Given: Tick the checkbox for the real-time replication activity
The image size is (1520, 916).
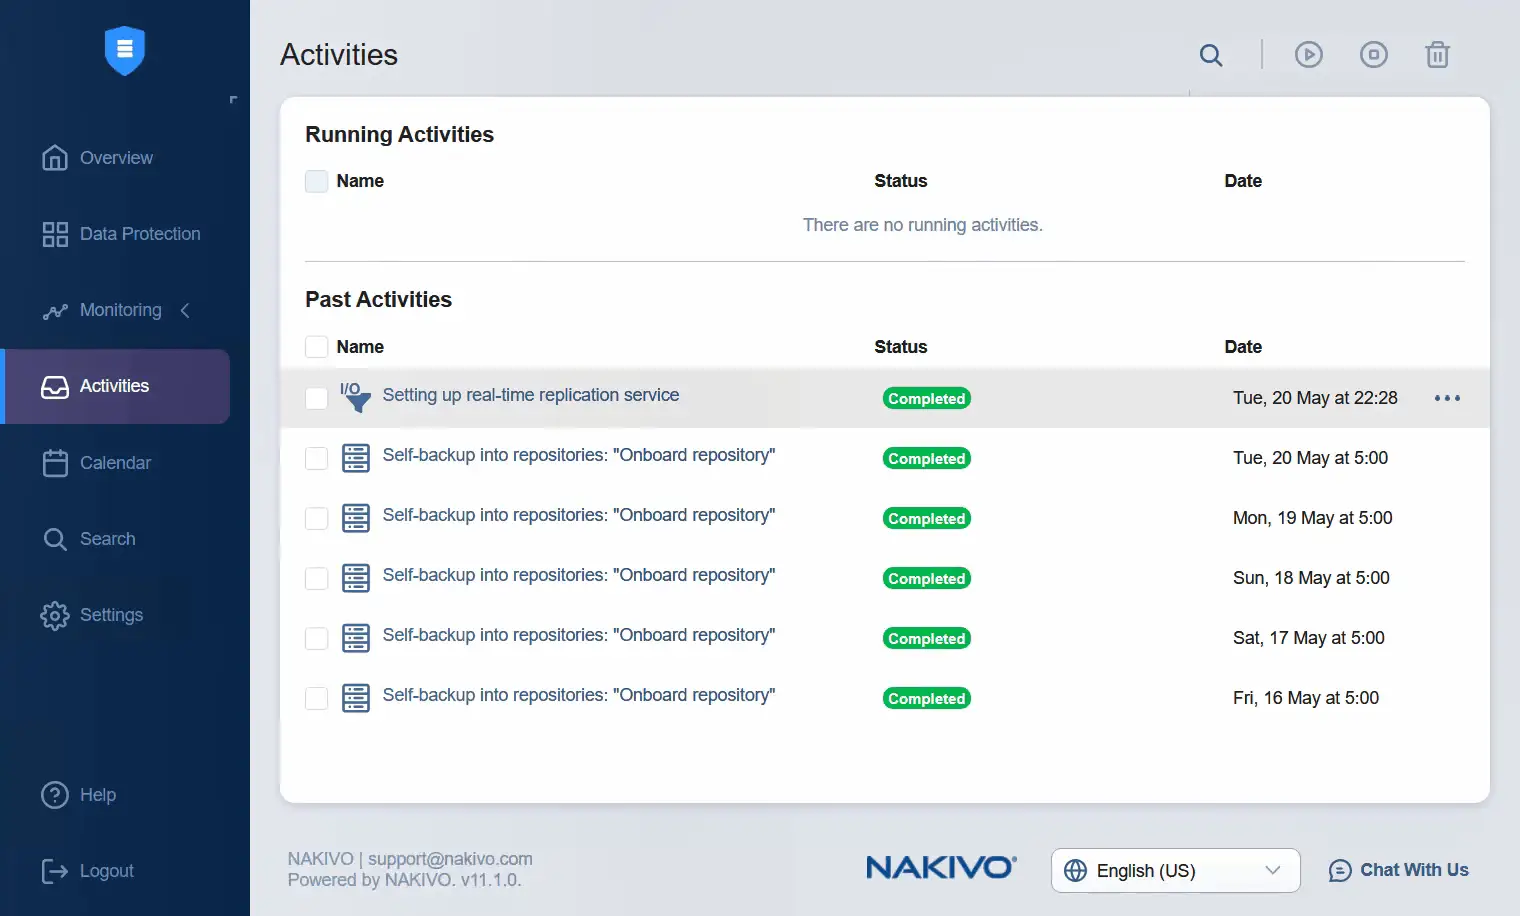Looking at the screenshot, I should point(316,398).
